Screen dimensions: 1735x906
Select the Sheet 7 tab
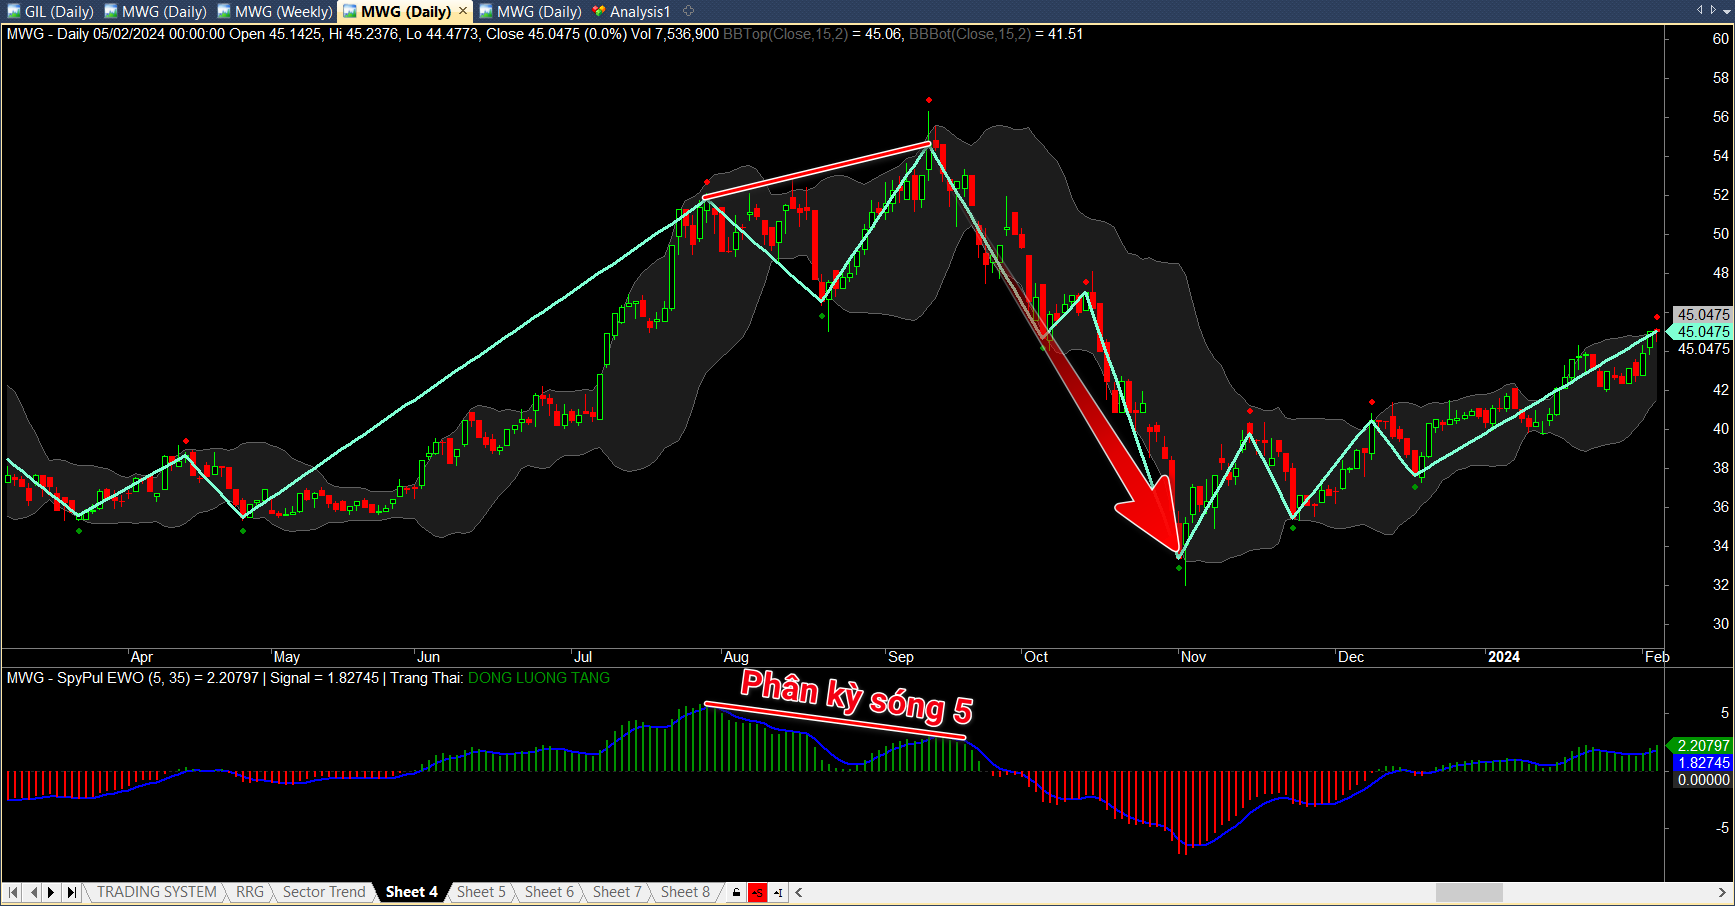pyautogui.click(x=617, y=892)
